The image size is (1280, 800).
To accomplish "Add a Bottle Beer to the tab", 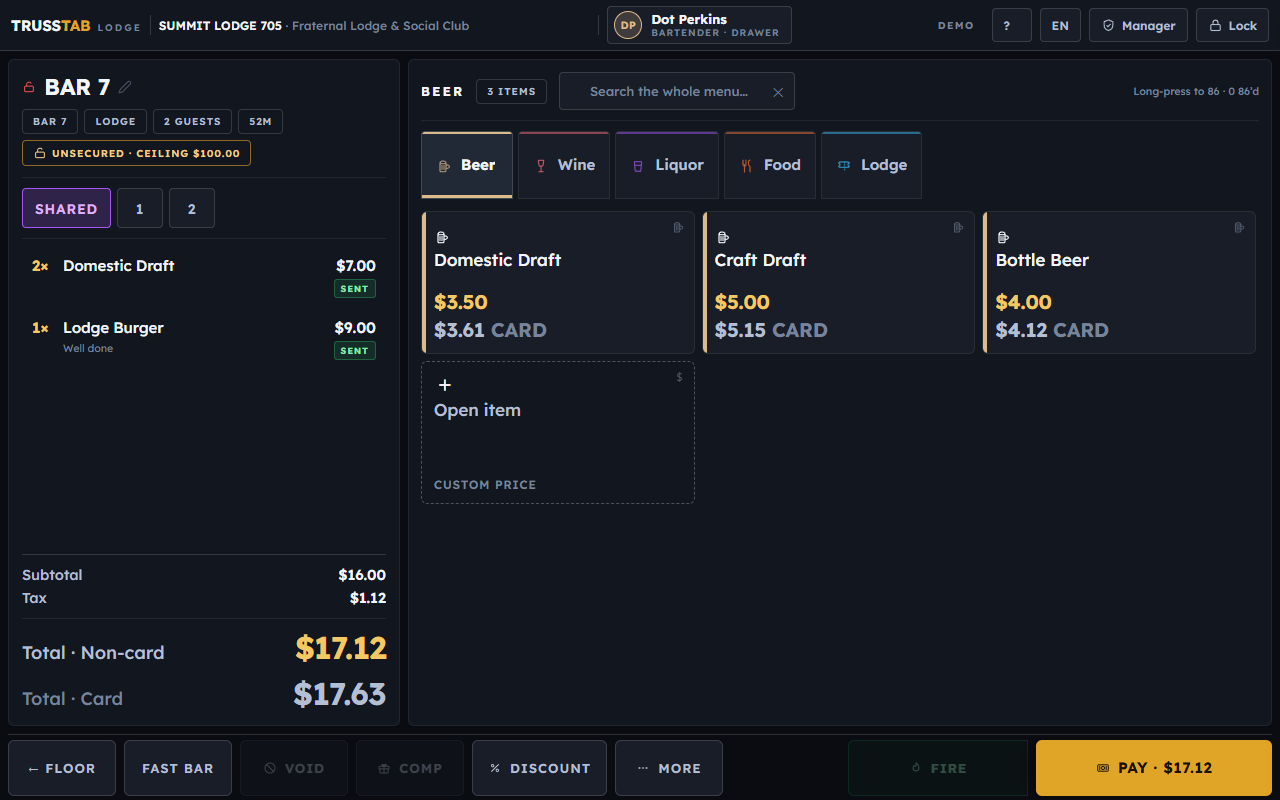I will pos(1119,282).
